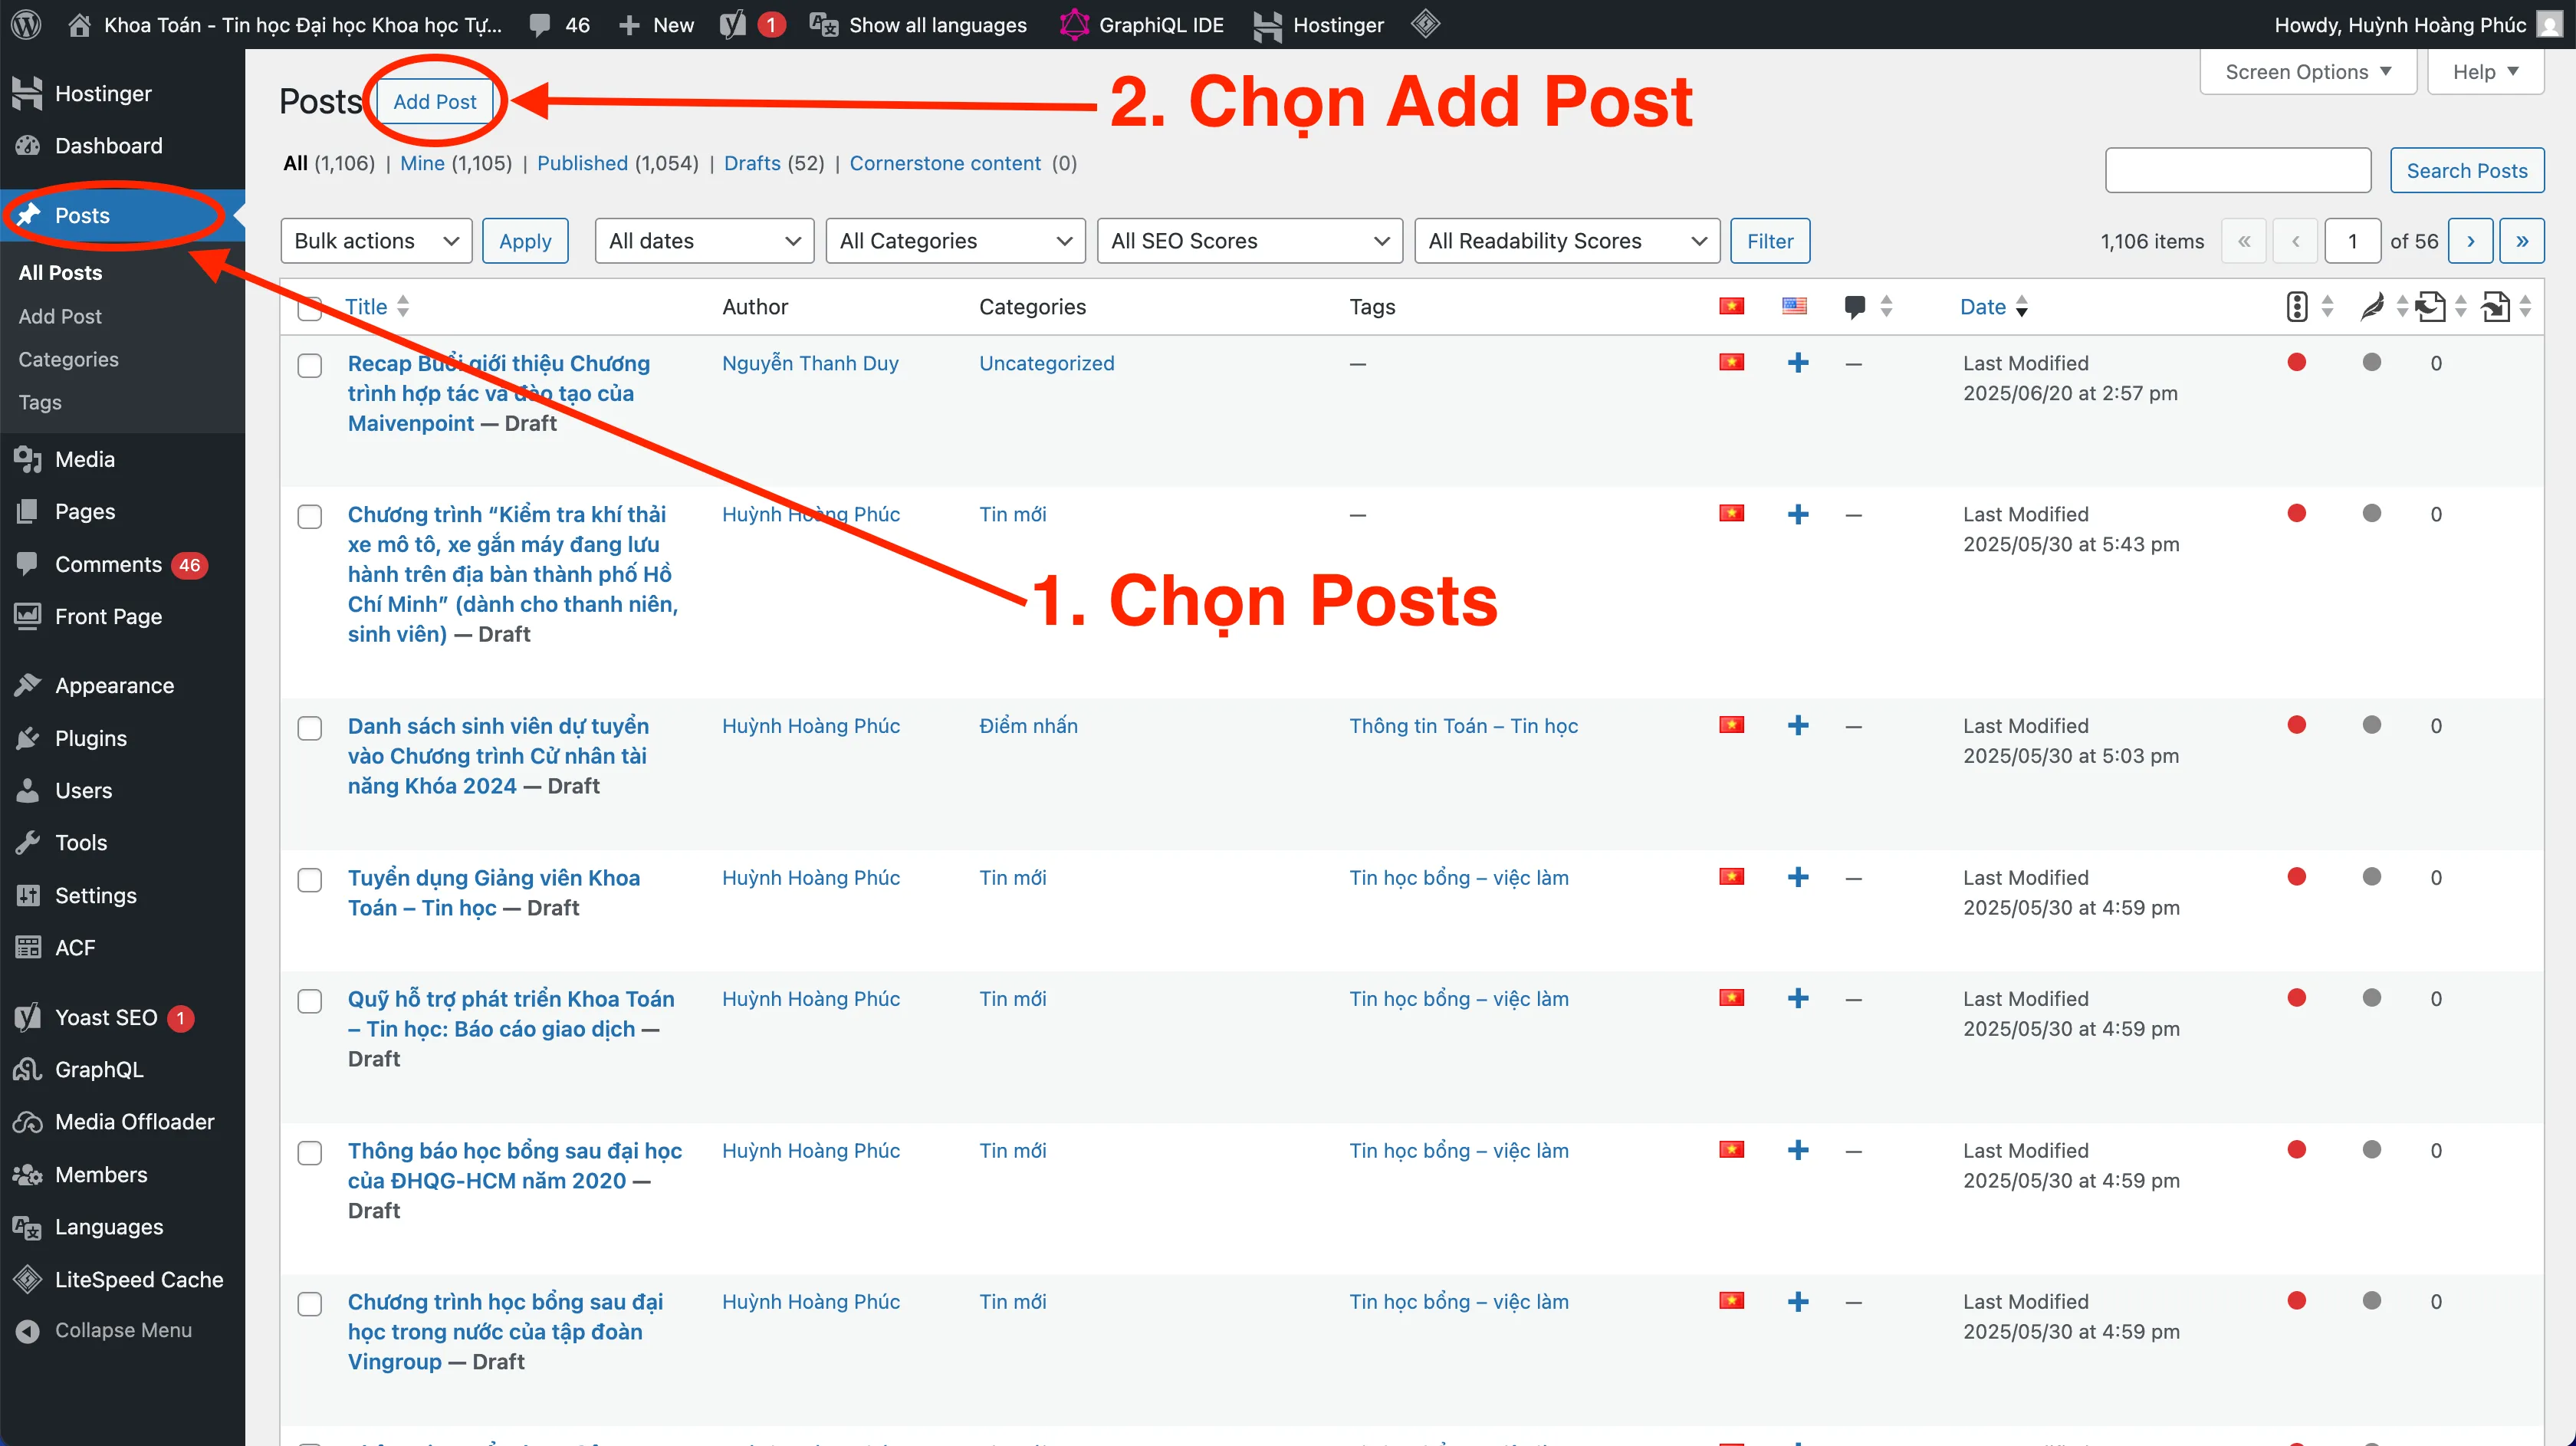
Task: Open the Media menu in sidebar
Action: coord(85,459)
